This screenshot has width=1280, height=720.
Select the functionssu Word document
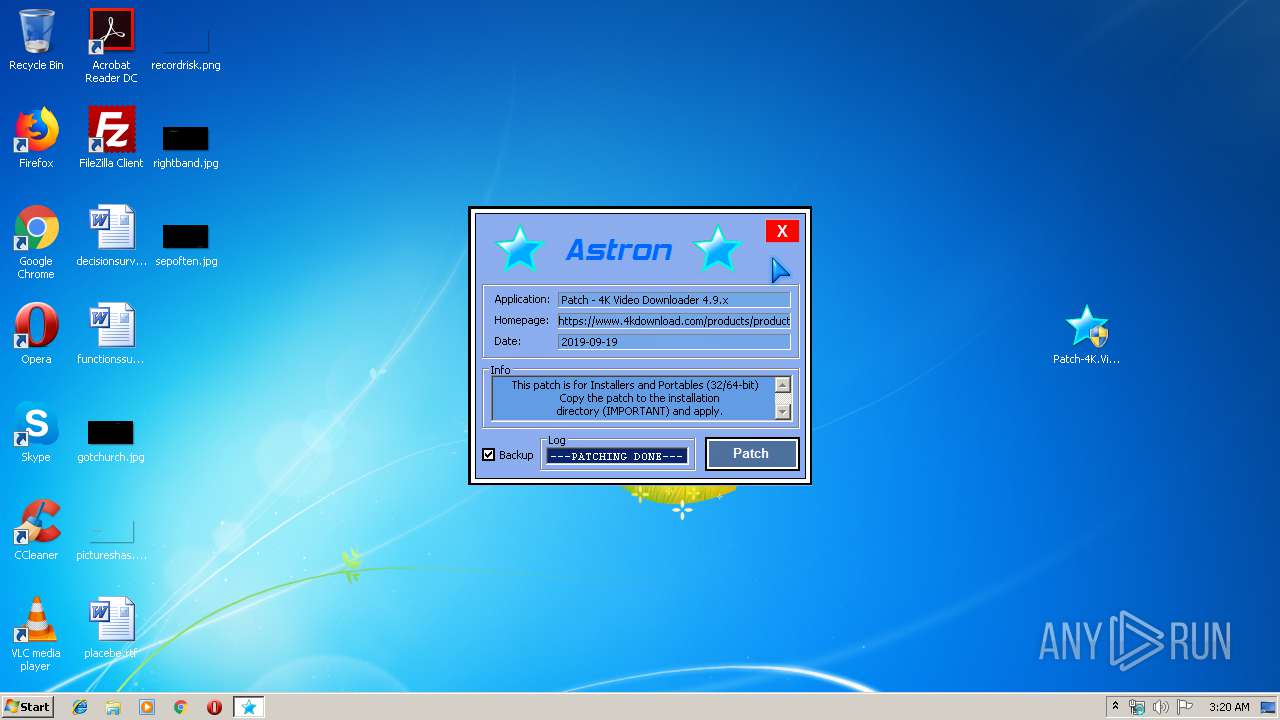coord(111,334)
